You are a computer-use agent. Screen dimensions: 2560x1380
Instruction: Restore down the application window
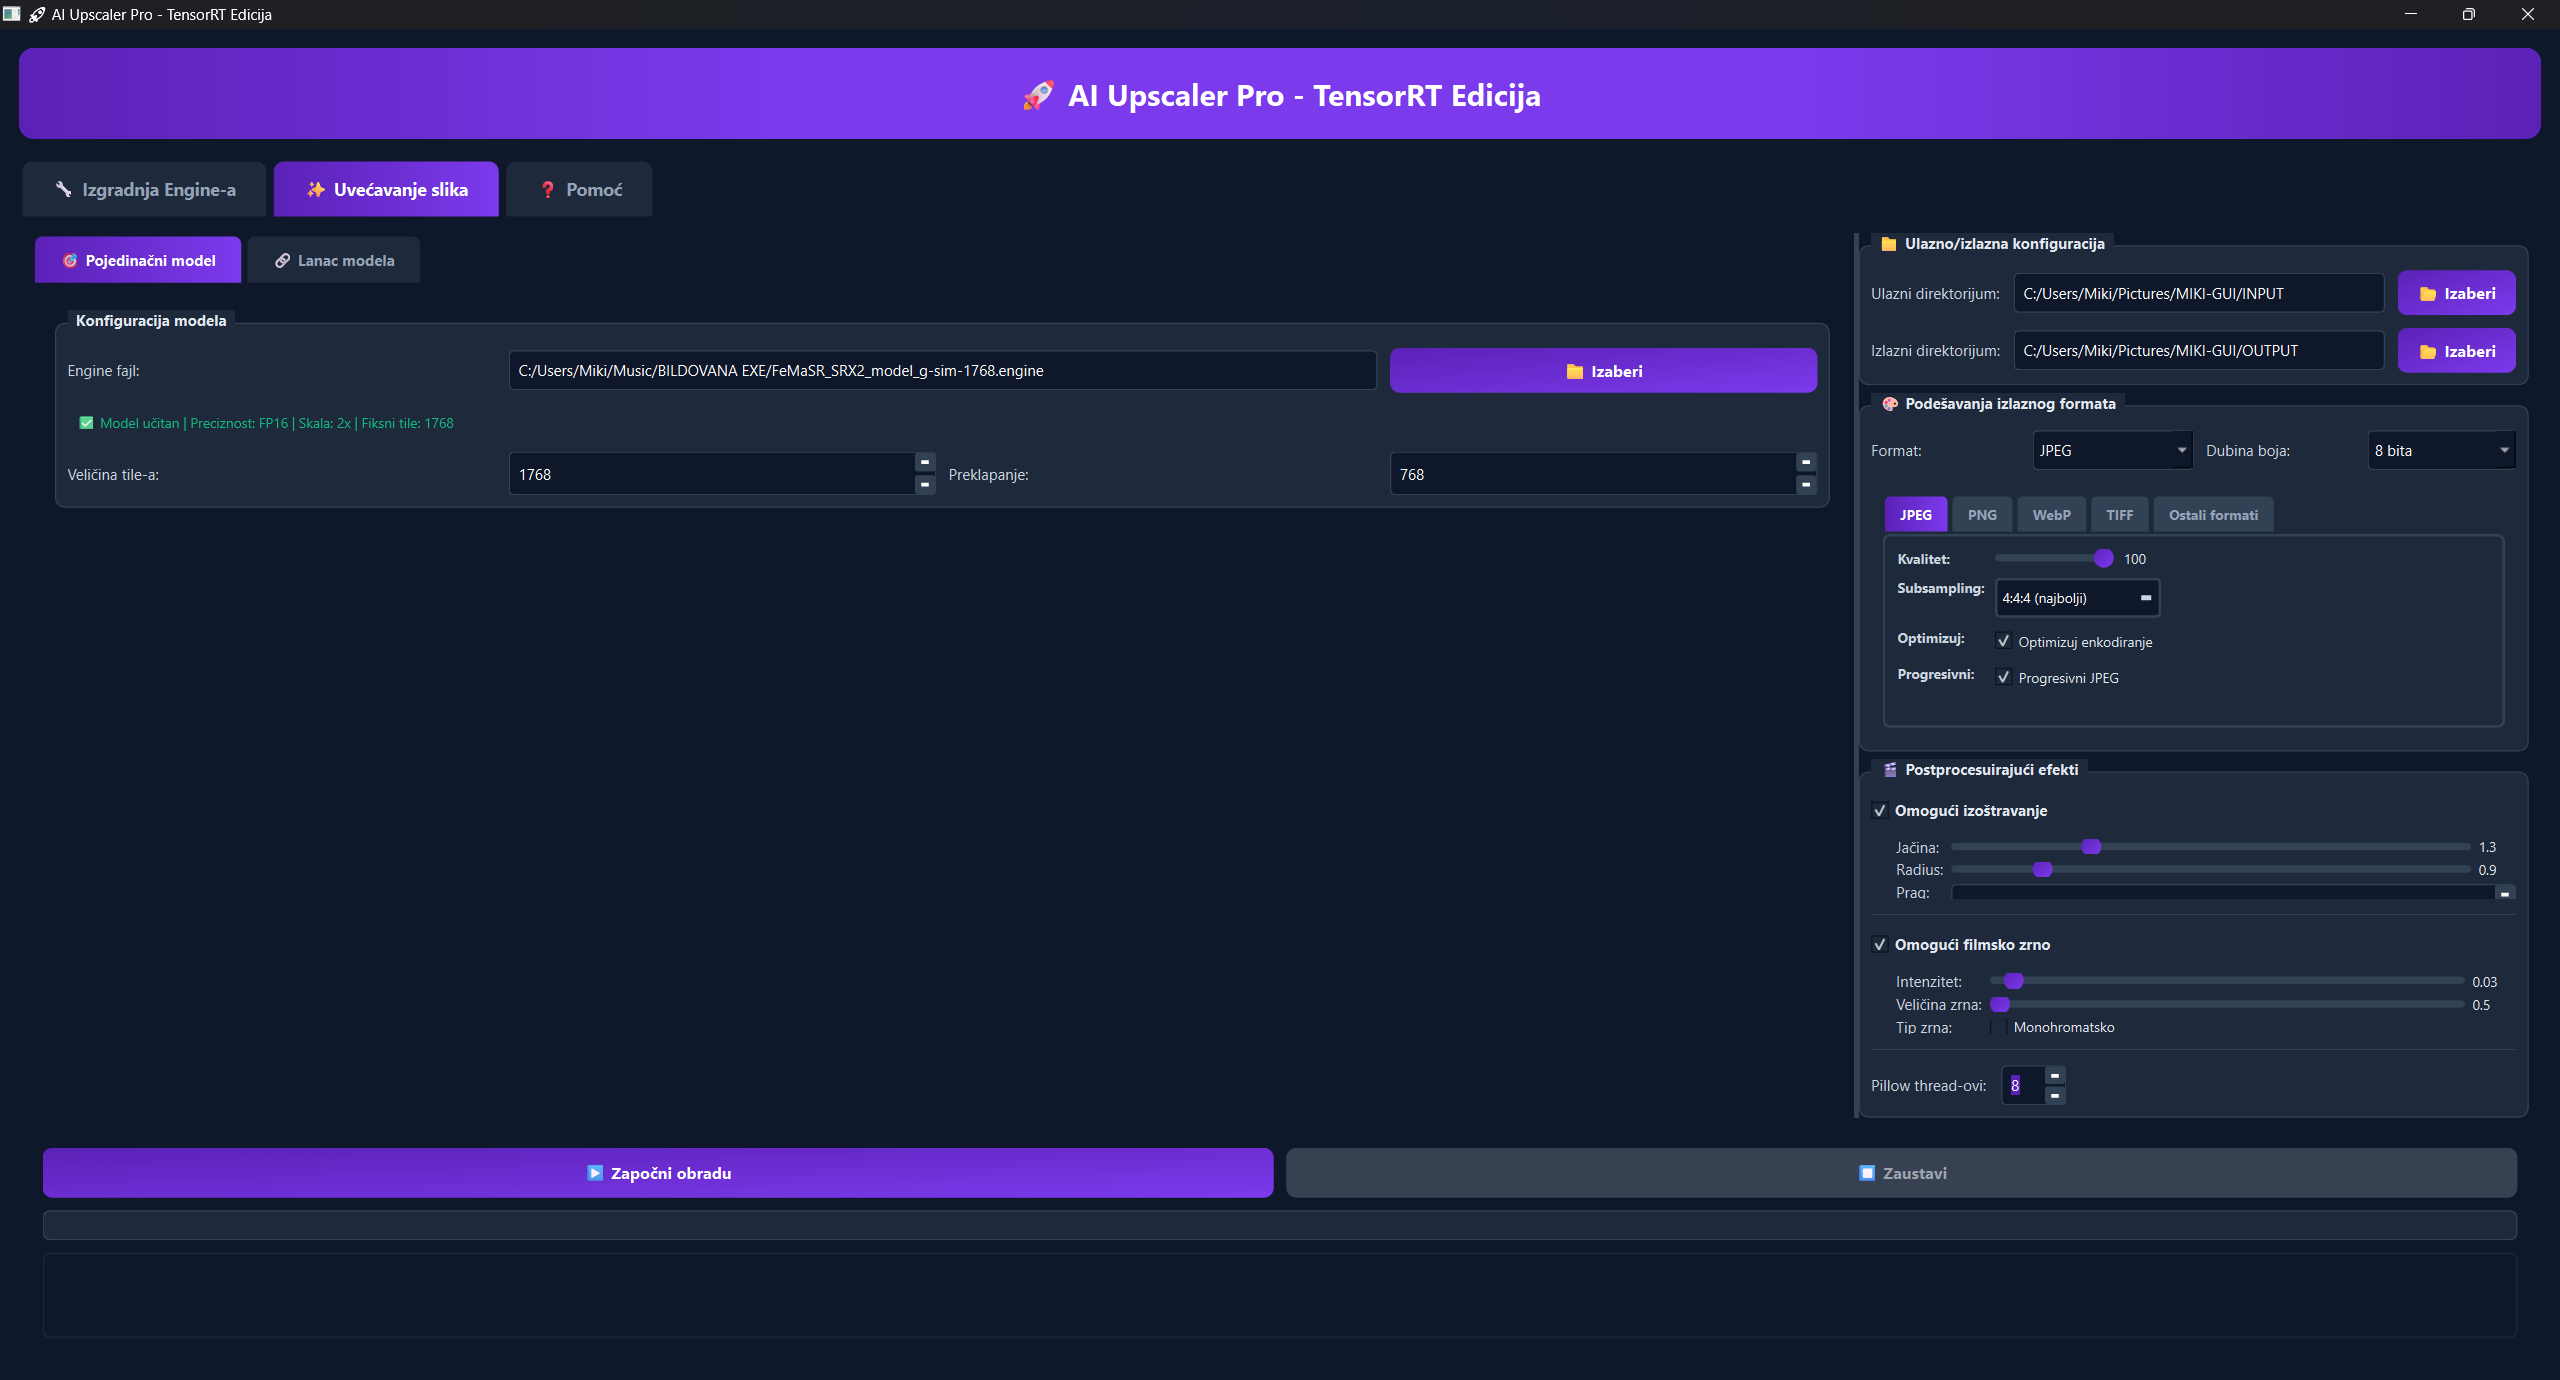click(x=2469, y=14)
